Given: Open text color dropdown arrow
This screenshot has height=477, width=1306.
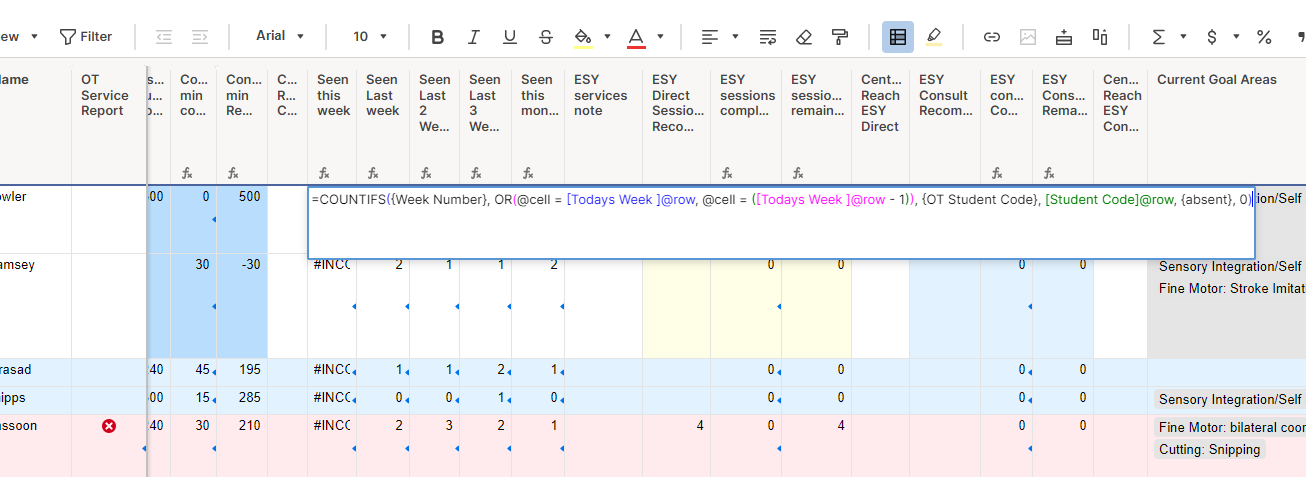Looking at the screenshot, I should [660, 37].
